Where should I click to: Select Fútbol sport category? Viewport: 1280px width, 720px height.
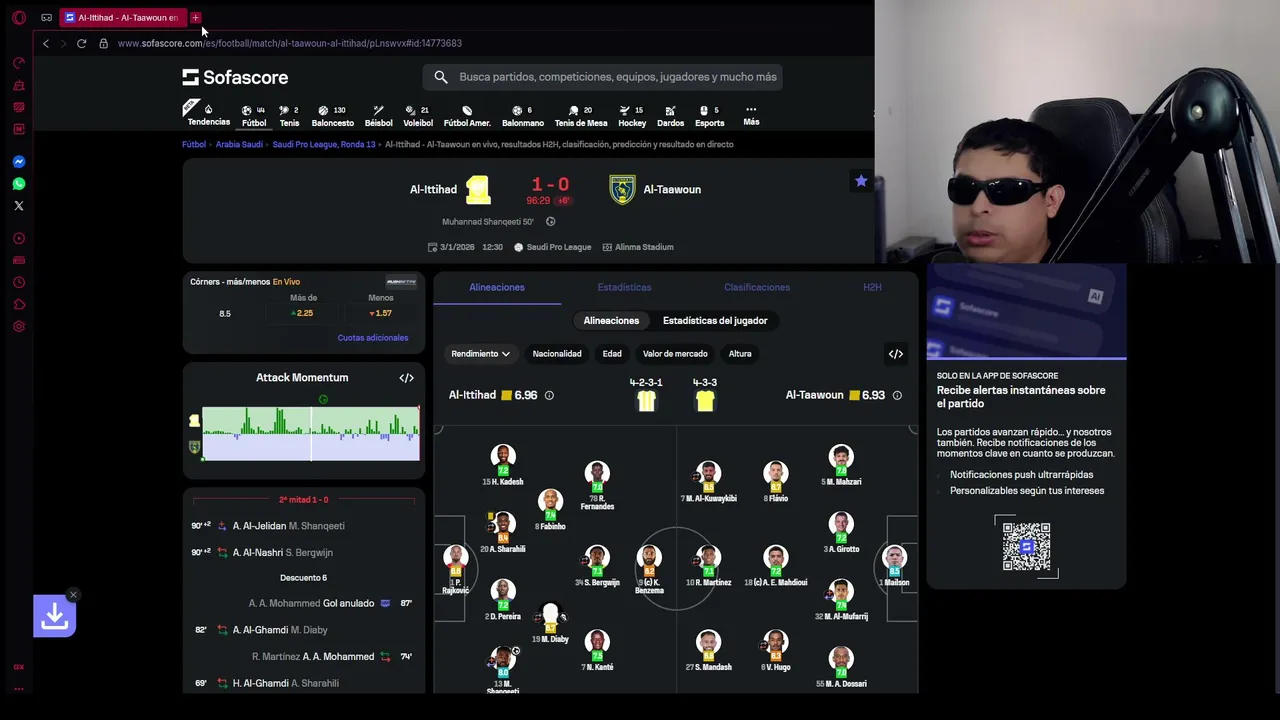(x=254, y=116)
